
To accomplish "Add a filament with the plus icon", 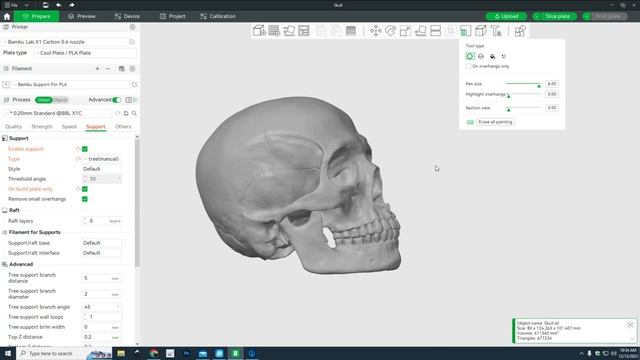I will 97,69.
